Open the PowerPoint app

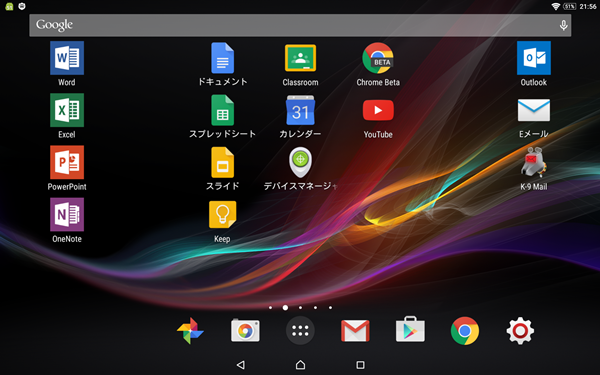click(x=67, y=162)
